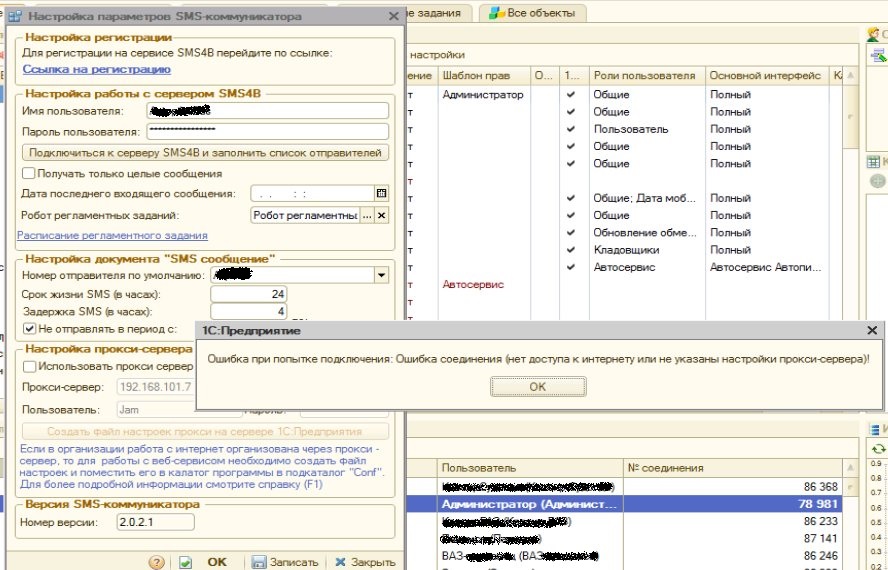Viewport: 888px width, 570px height.
Task: Uncheck Не отправлять в период с
Action: coord(29,329)
